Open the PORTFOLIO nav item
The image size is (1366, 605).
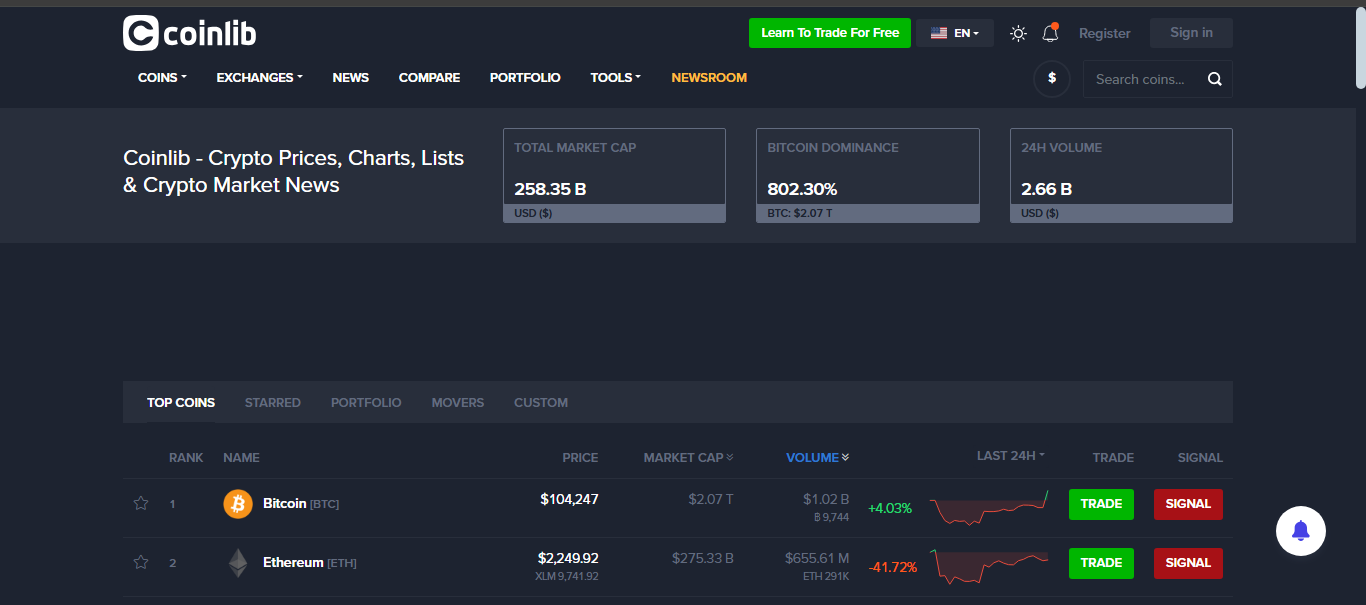tap(525, 77)
